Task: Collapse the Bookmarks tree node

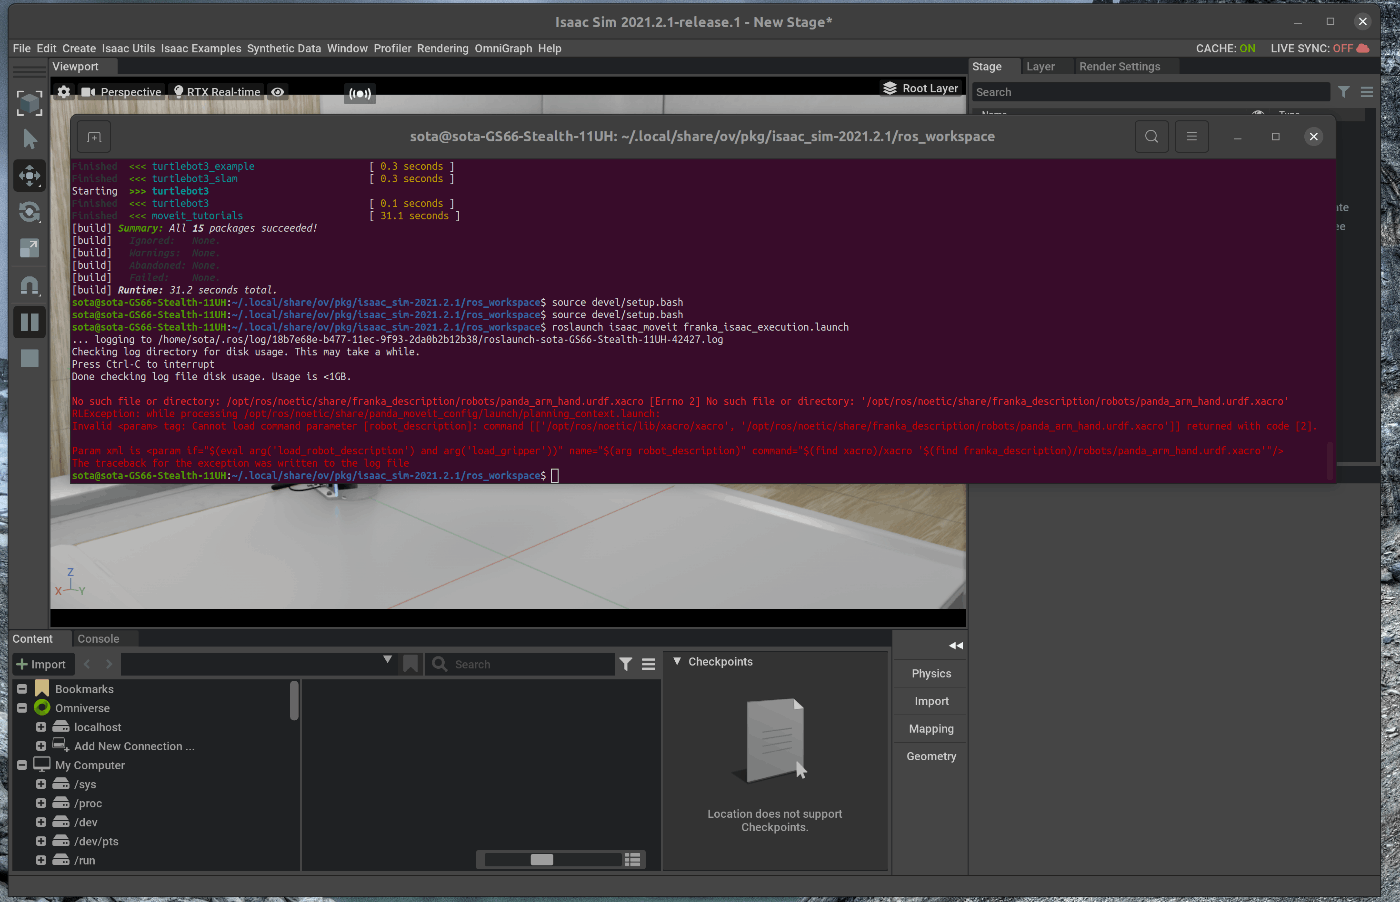Action: [x=22, y=689]
